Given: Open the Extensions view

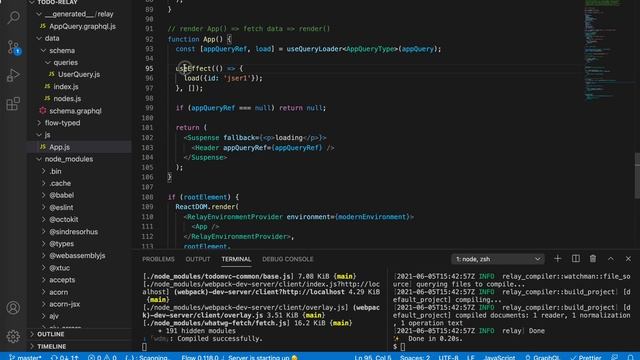Looking at the screenshot, I should (13, 104).
